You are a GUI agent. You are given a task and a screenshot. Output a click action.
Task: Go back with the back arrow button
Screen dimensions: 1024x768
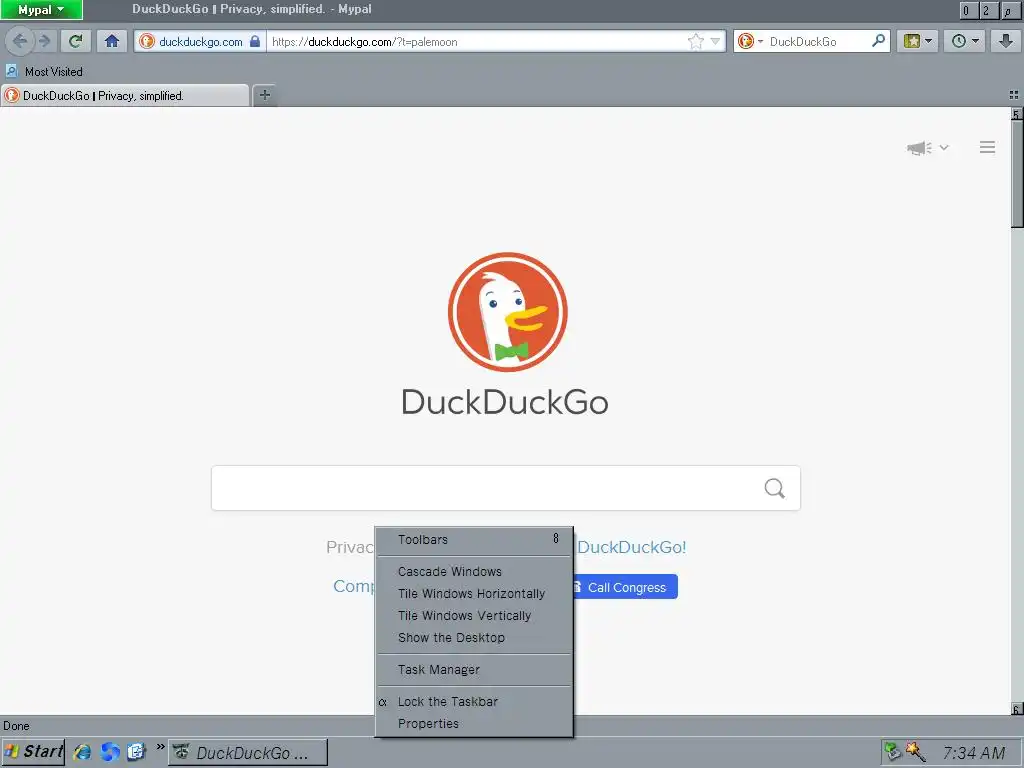click(20, 41)
